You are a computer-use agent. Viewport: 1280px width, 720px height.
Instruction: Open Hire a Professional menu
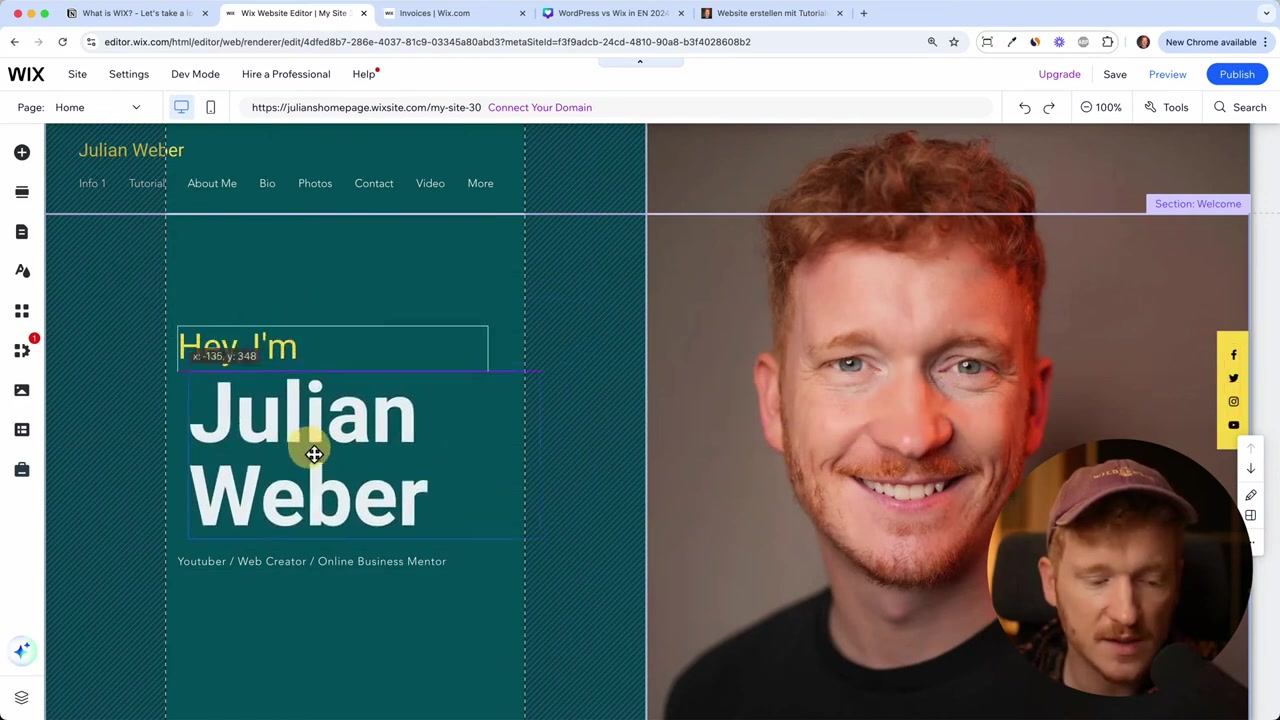(x=286, y=74)
